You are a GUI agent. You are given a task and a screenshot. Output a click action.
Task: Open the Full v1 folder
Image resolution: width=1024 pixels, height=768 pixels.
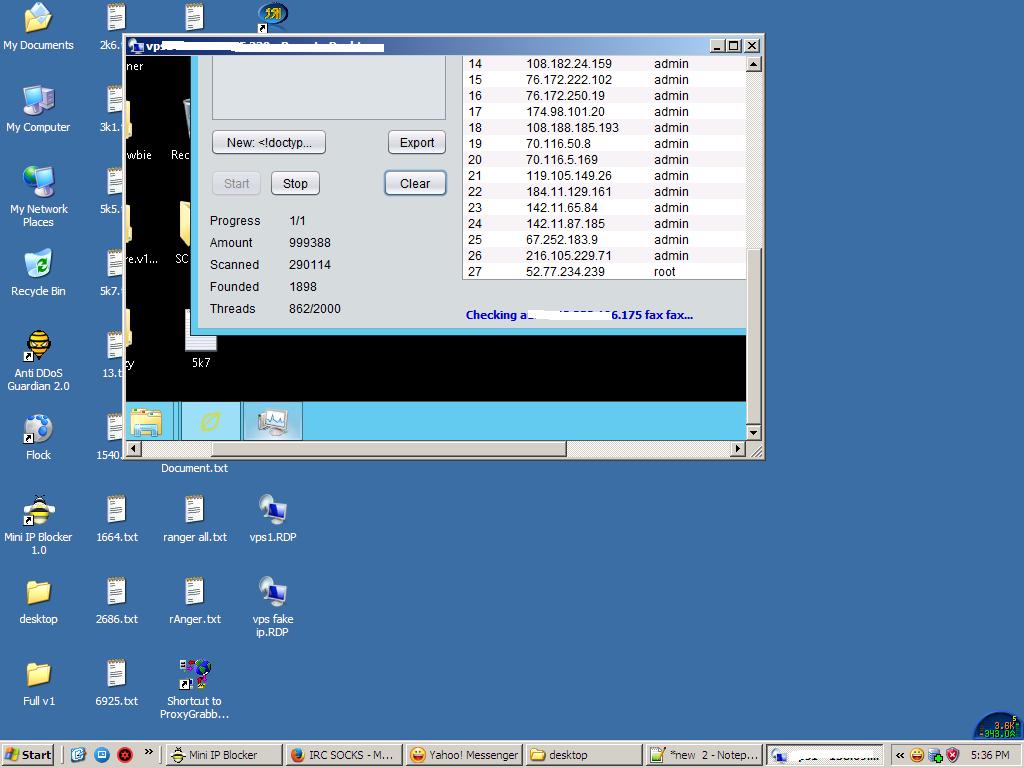(x=38, y=675)
